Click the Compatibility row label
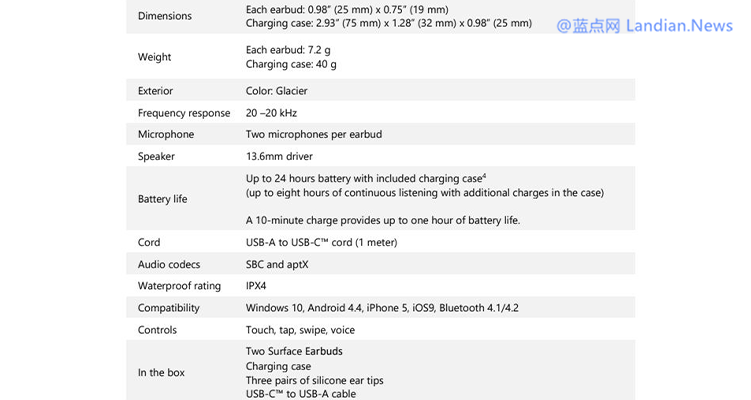The width and height of the screenshot is (751, 400). [x=169, y=308]
